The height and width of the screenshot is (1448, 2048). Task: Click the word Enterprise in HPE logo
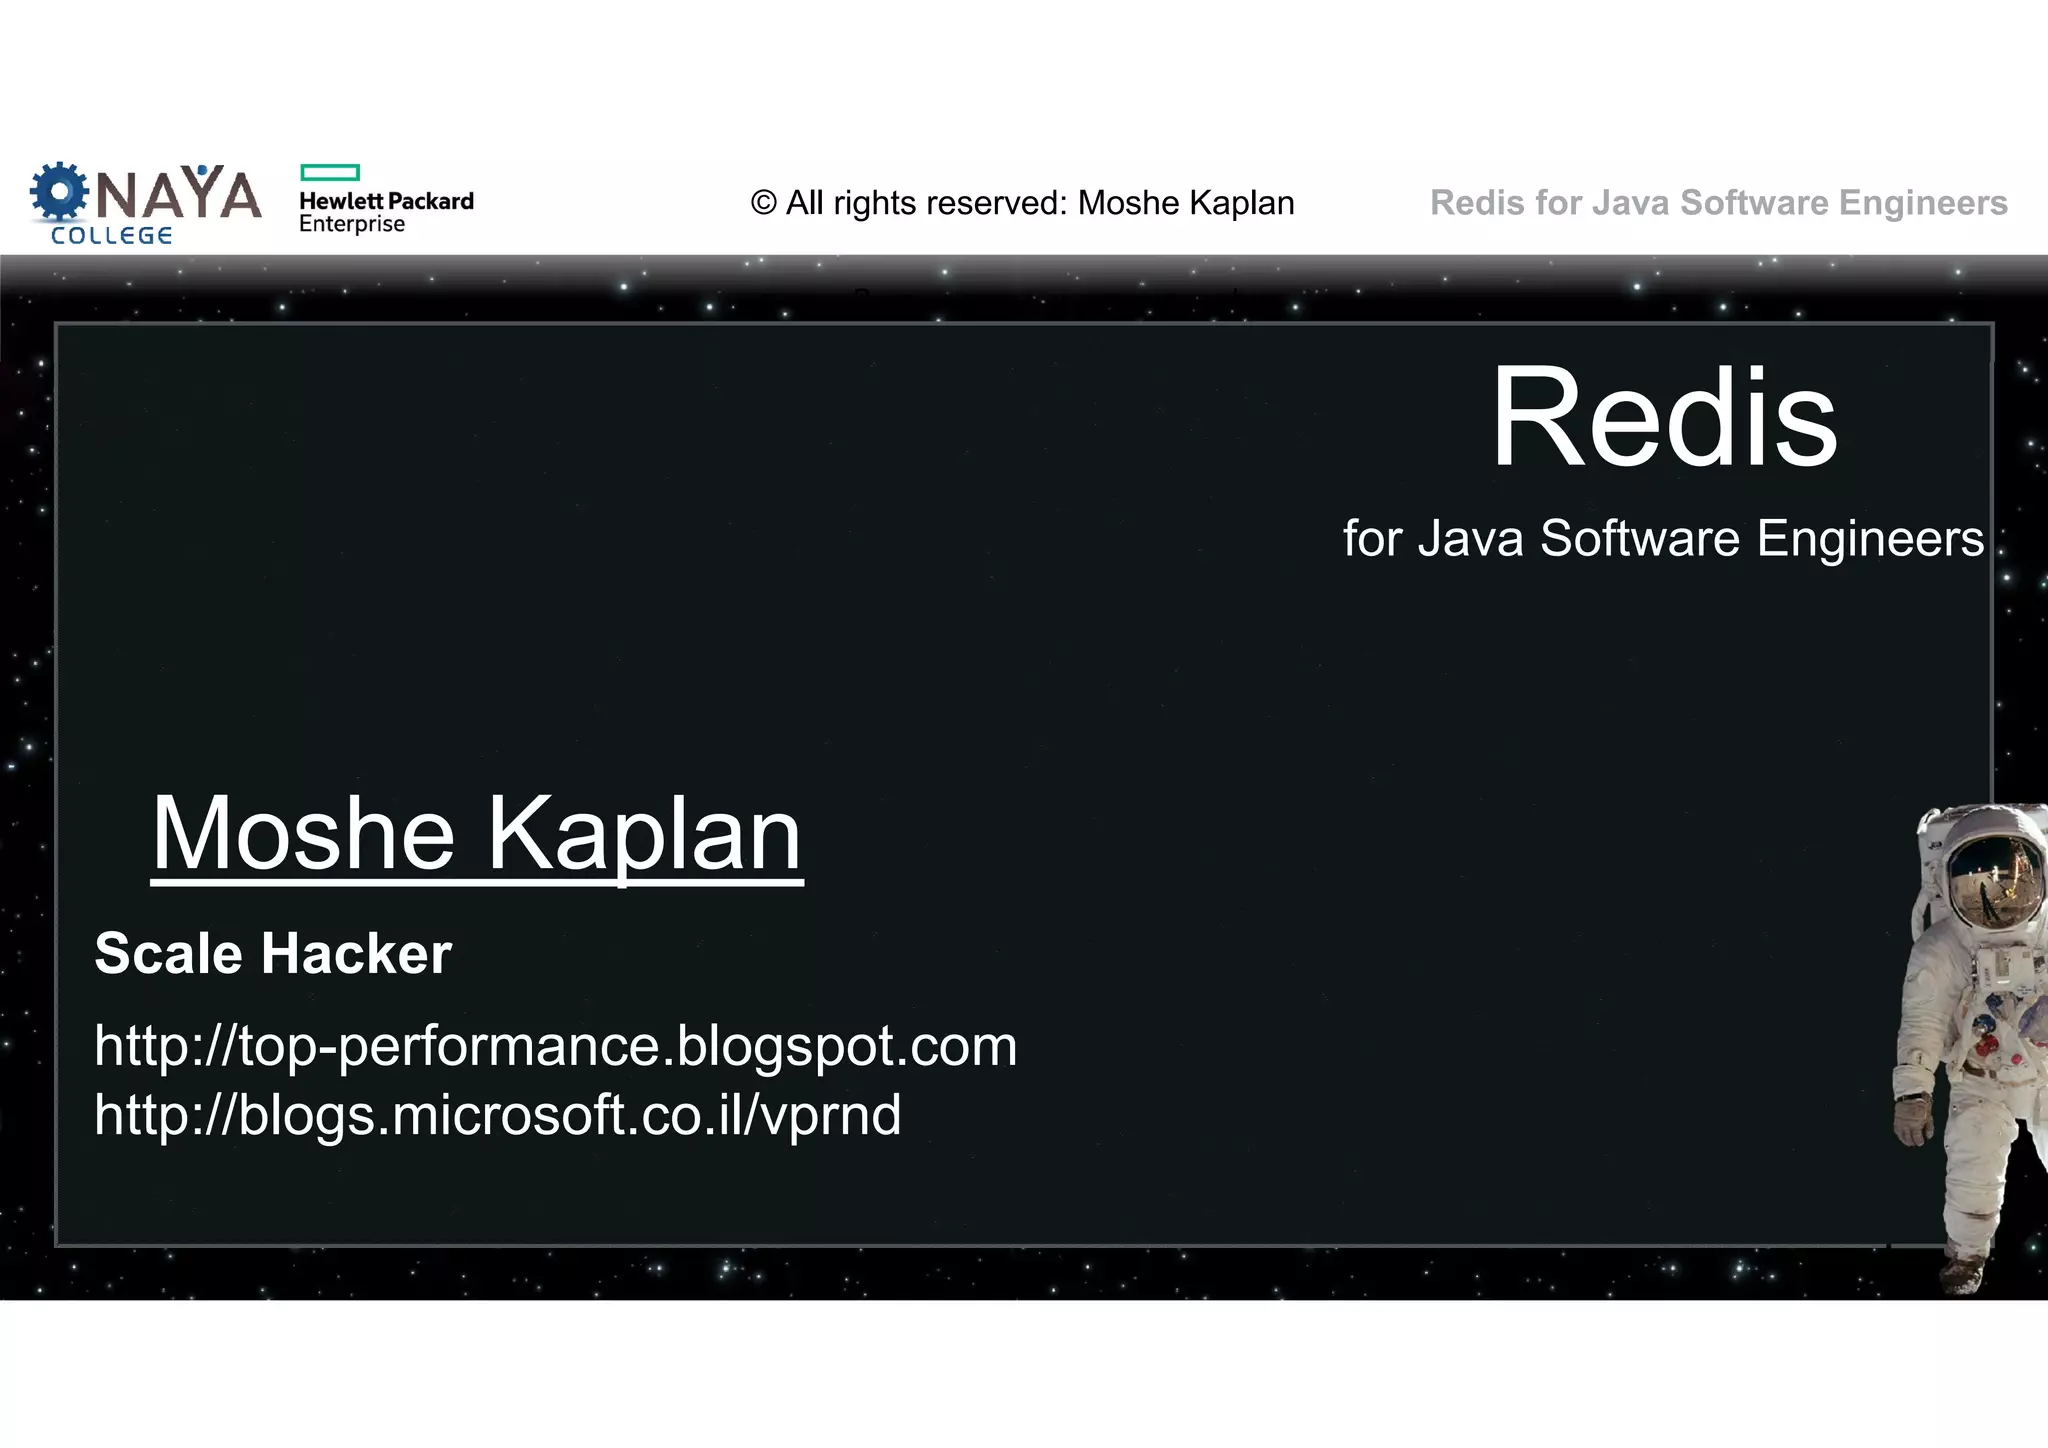coord(352,224)
